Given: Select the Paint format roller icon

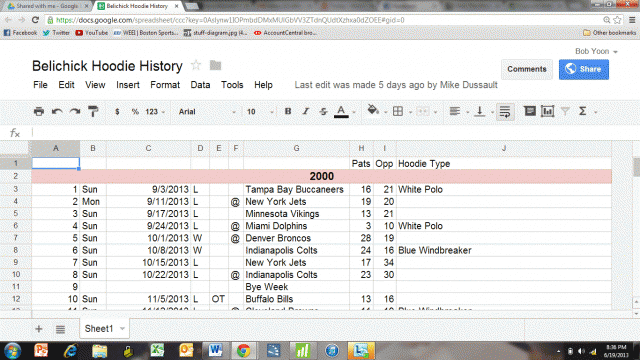Looking at the screenshot, I should click(x=93, y=111).
